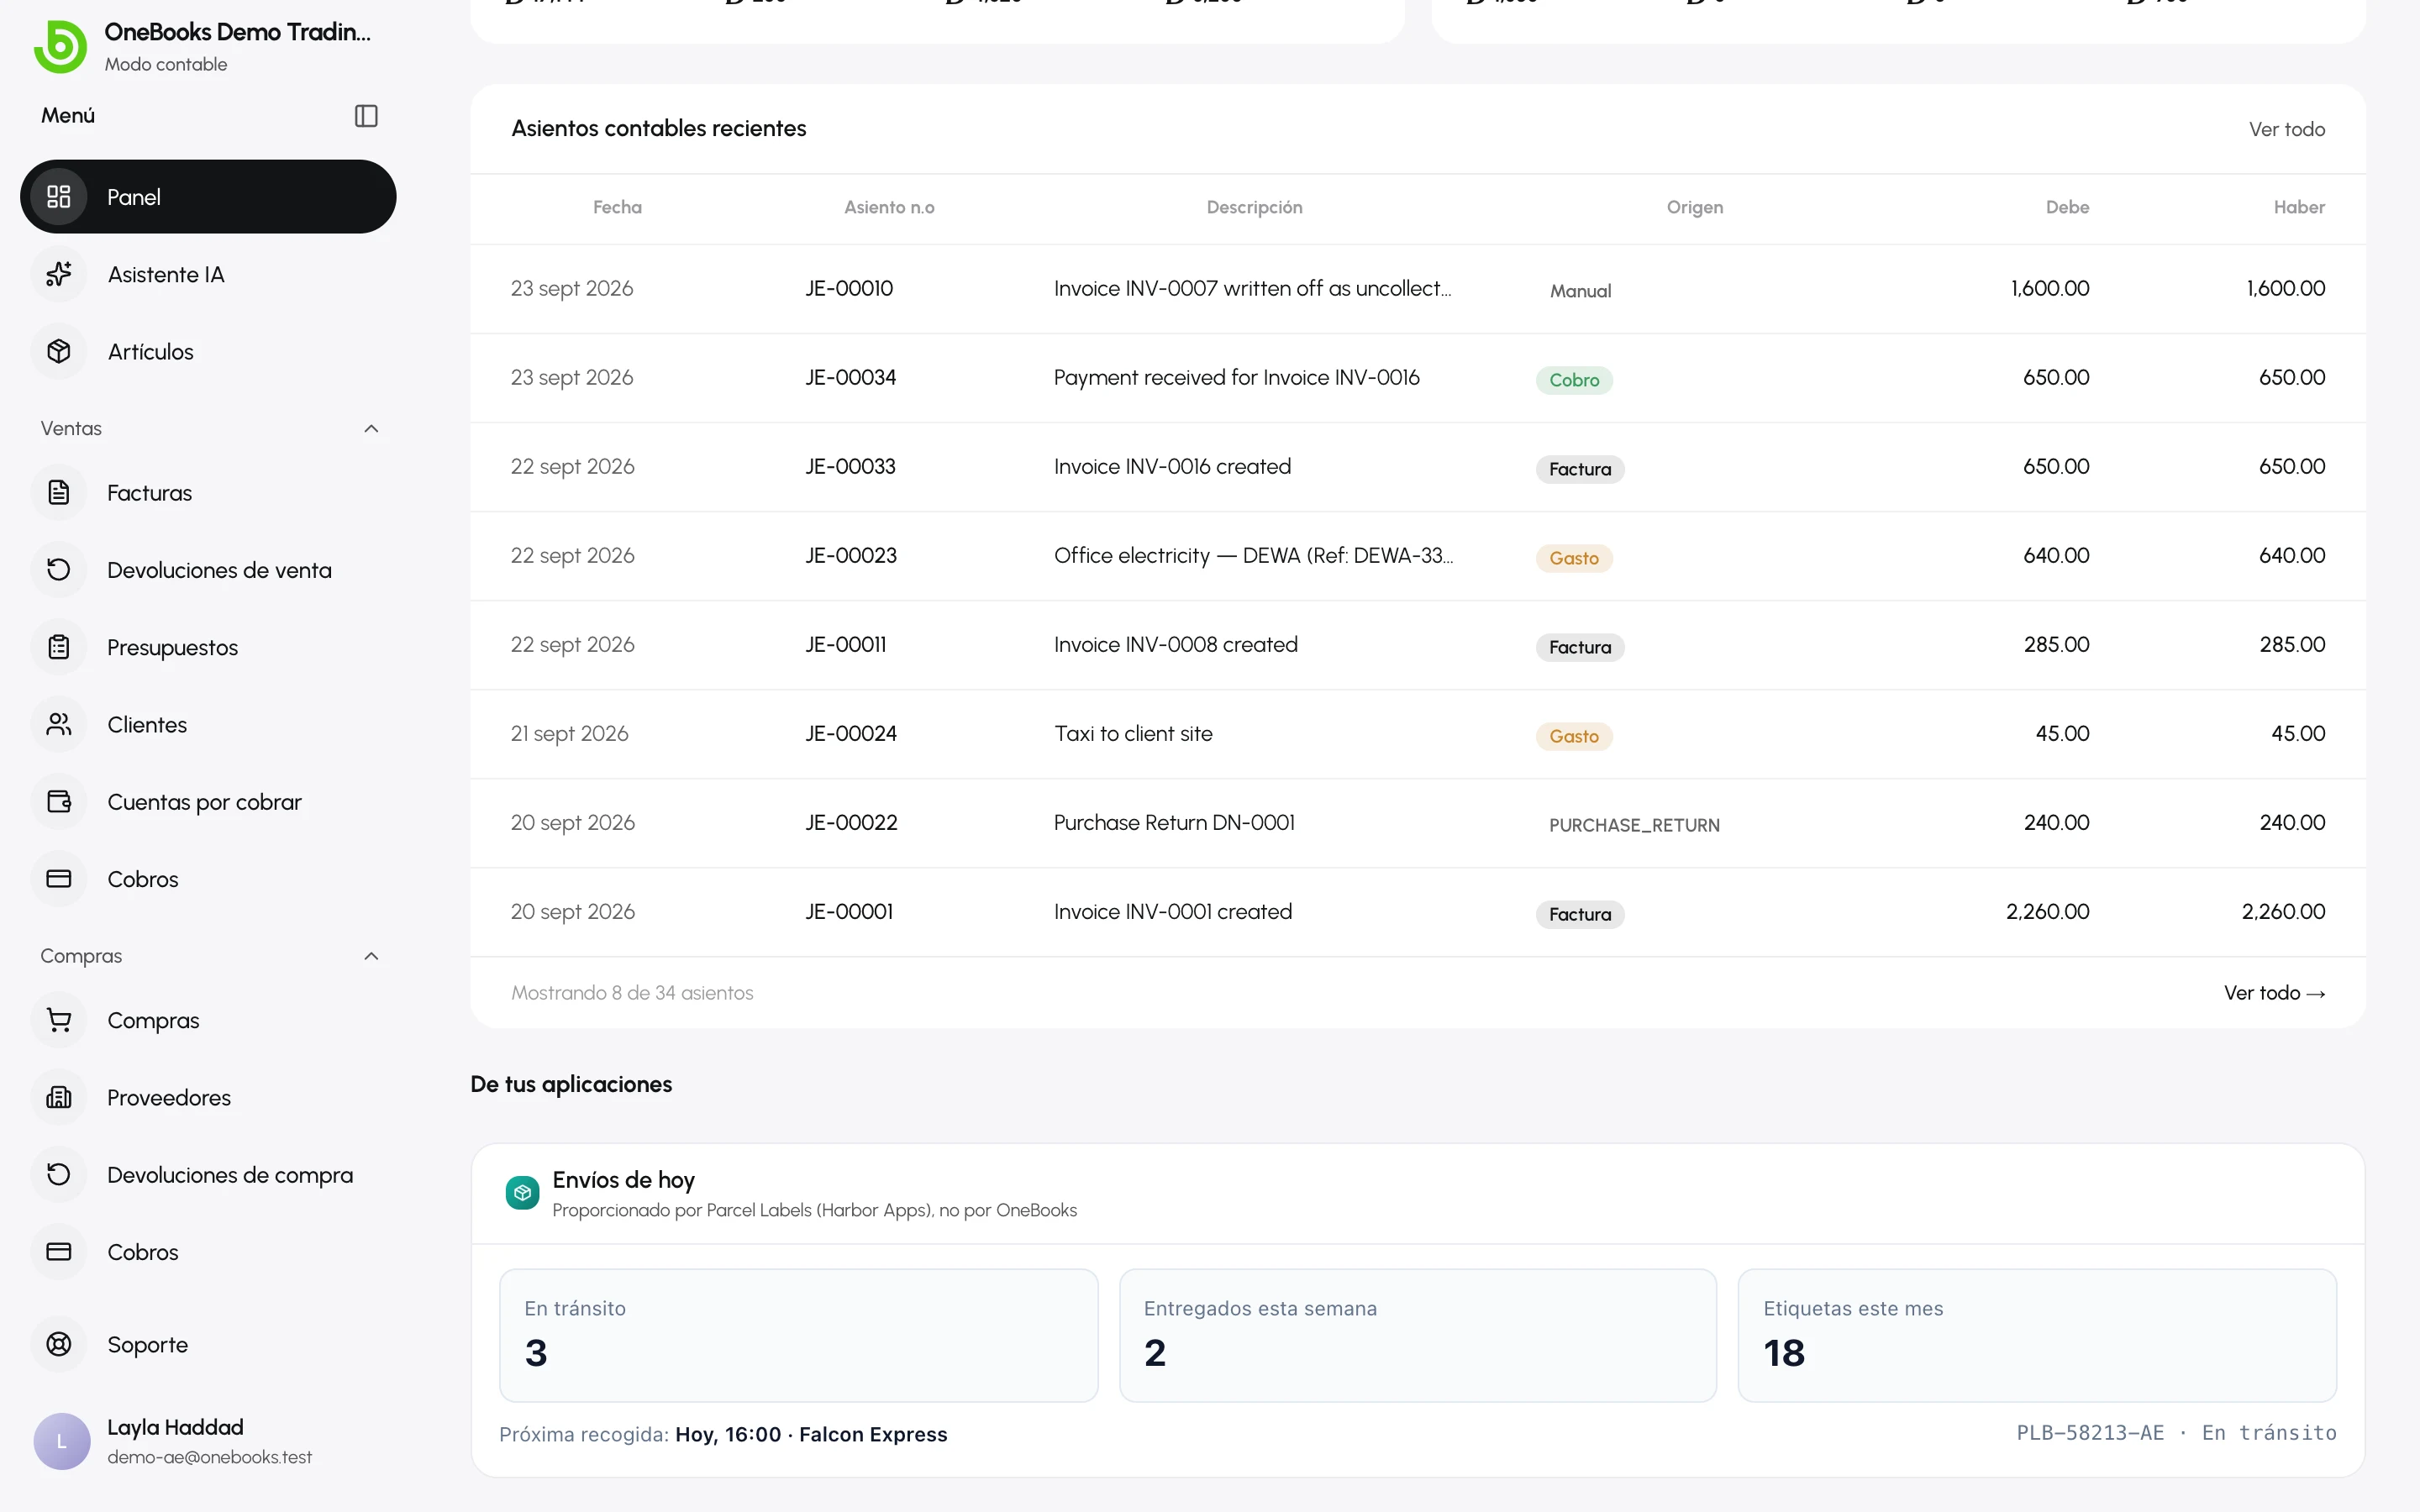This screenshot has width=2420, height=1512.
Task: Click Layla Haddad avatar
Action: (x=62, y=1441)
